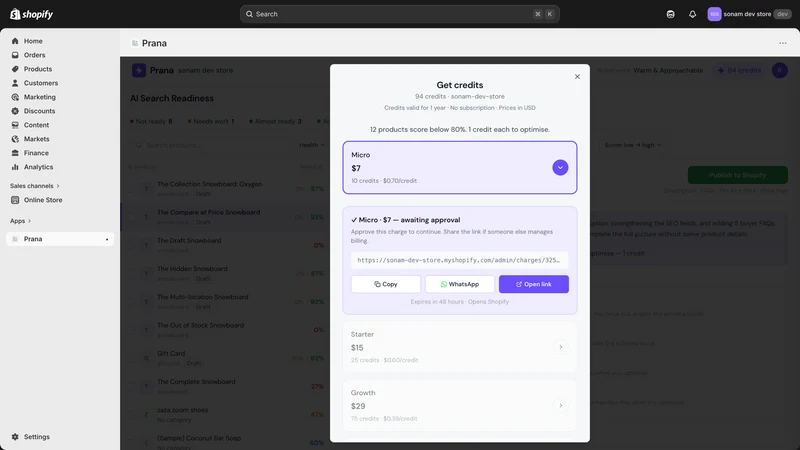Expand Sales channels section
The image size is (800, 450).
[35, 186]
